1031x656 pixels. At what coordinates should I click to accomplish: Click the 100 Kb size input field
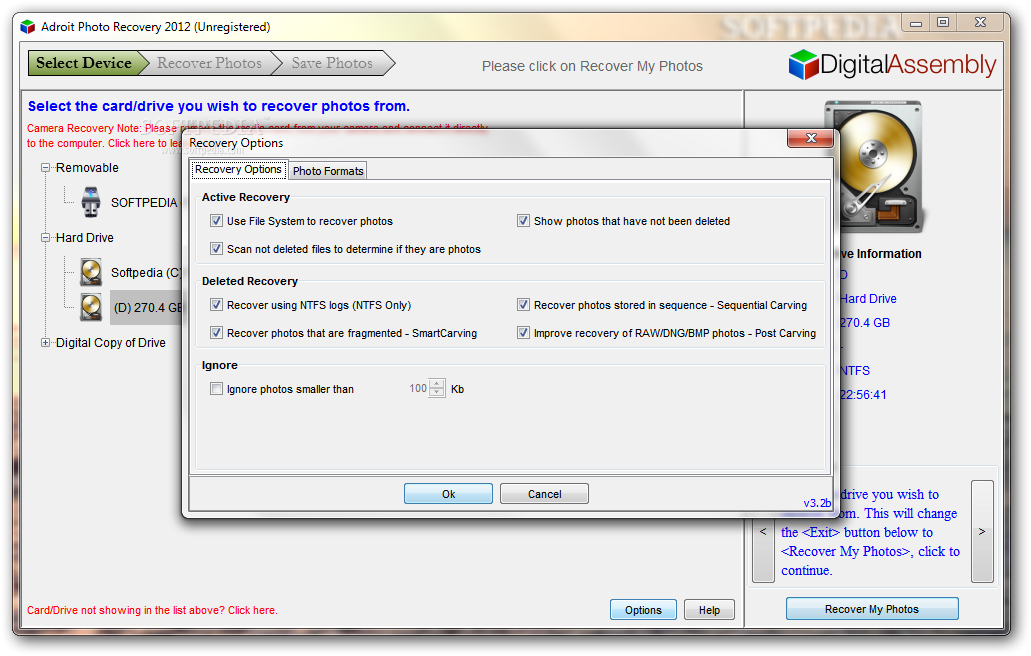pos(416,388)
